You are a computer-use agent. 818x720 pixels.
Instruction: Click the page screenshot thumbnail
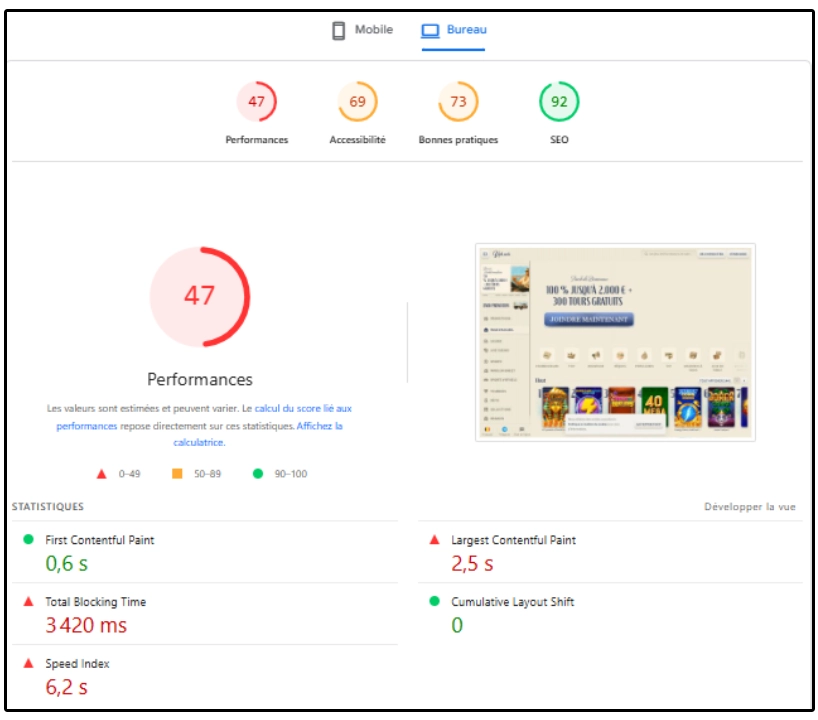[615, 342]
